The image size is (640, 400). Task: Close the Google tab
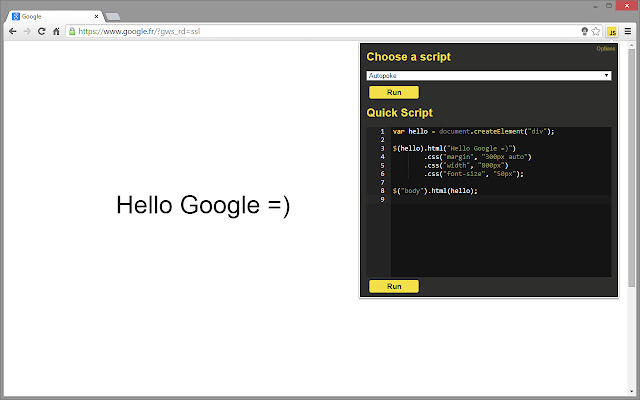(96, 16)
